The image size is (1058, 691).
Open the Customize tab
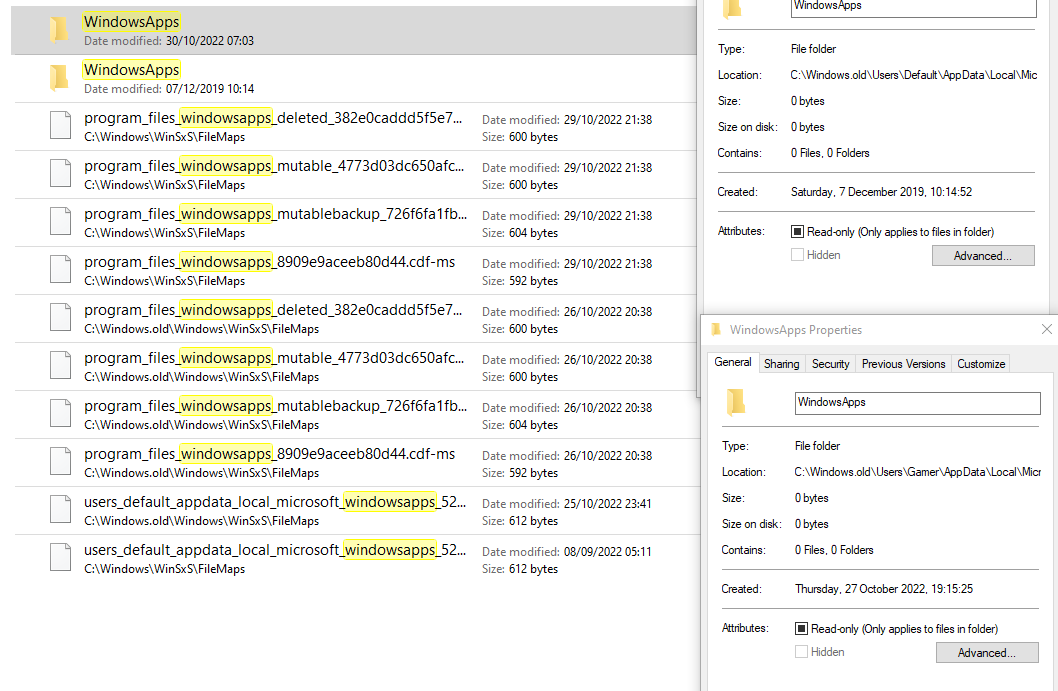[x=981, y=364]
